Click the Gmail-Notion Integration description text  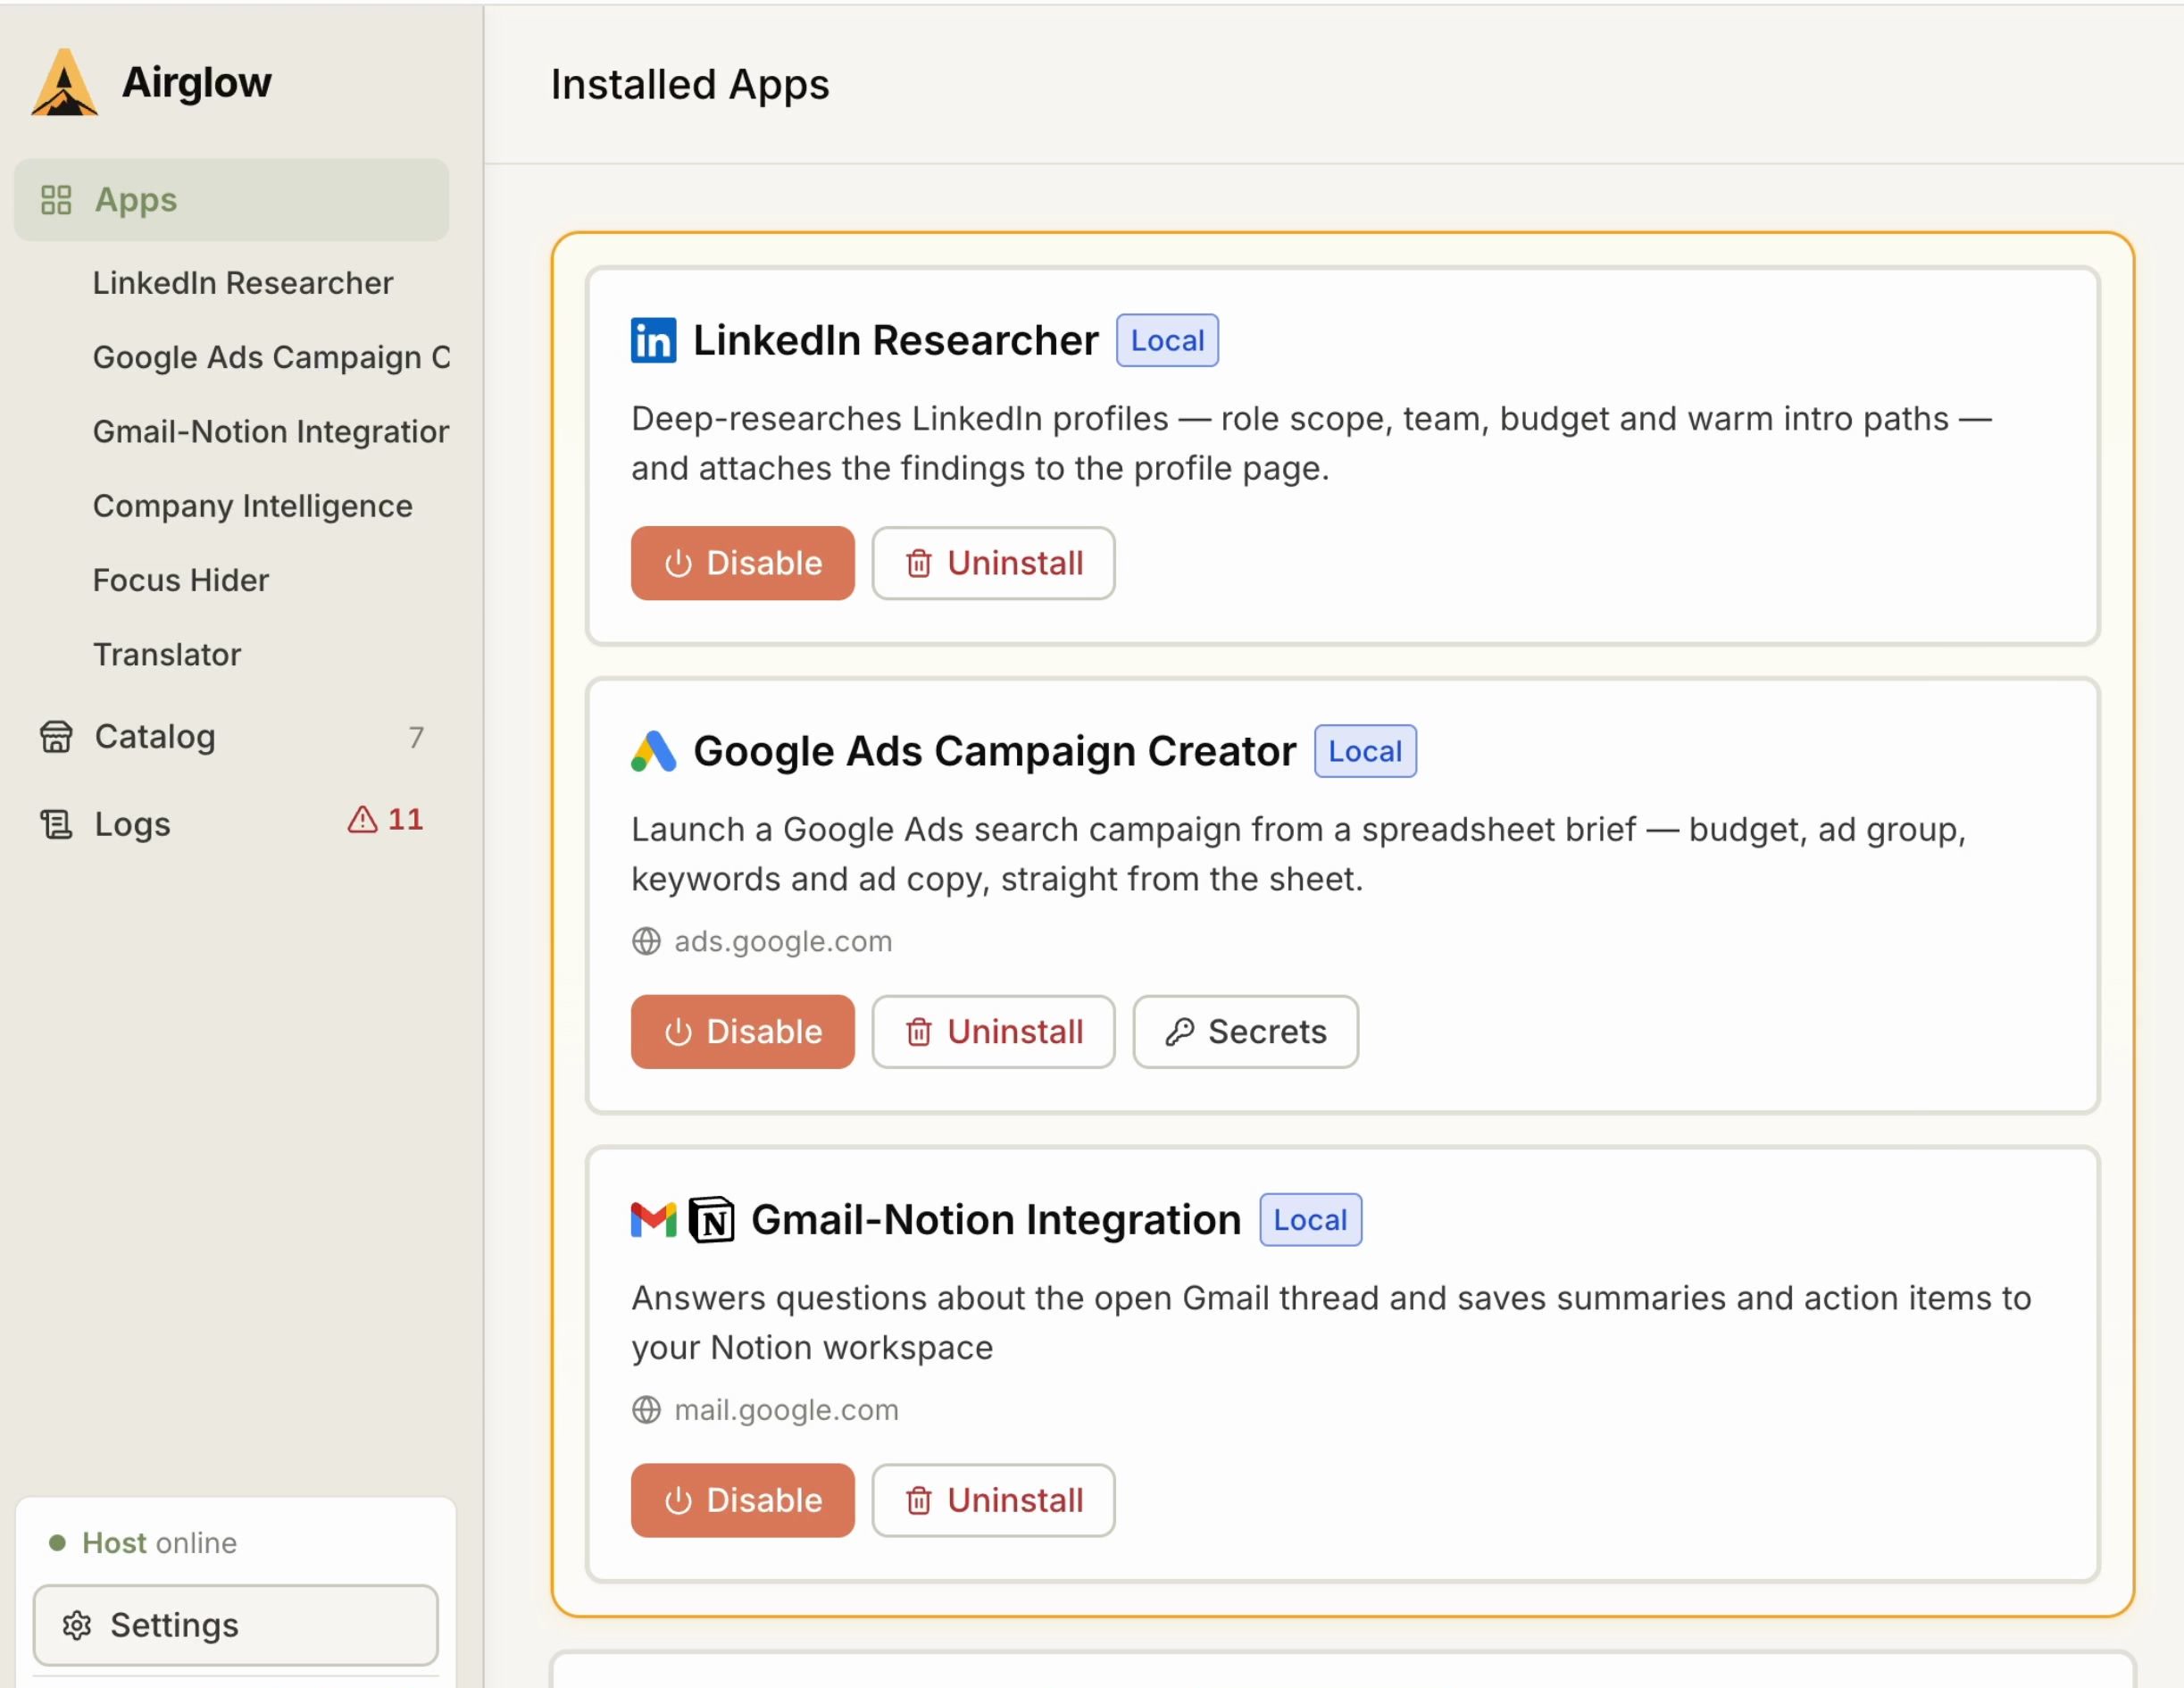point(1331,1323)
